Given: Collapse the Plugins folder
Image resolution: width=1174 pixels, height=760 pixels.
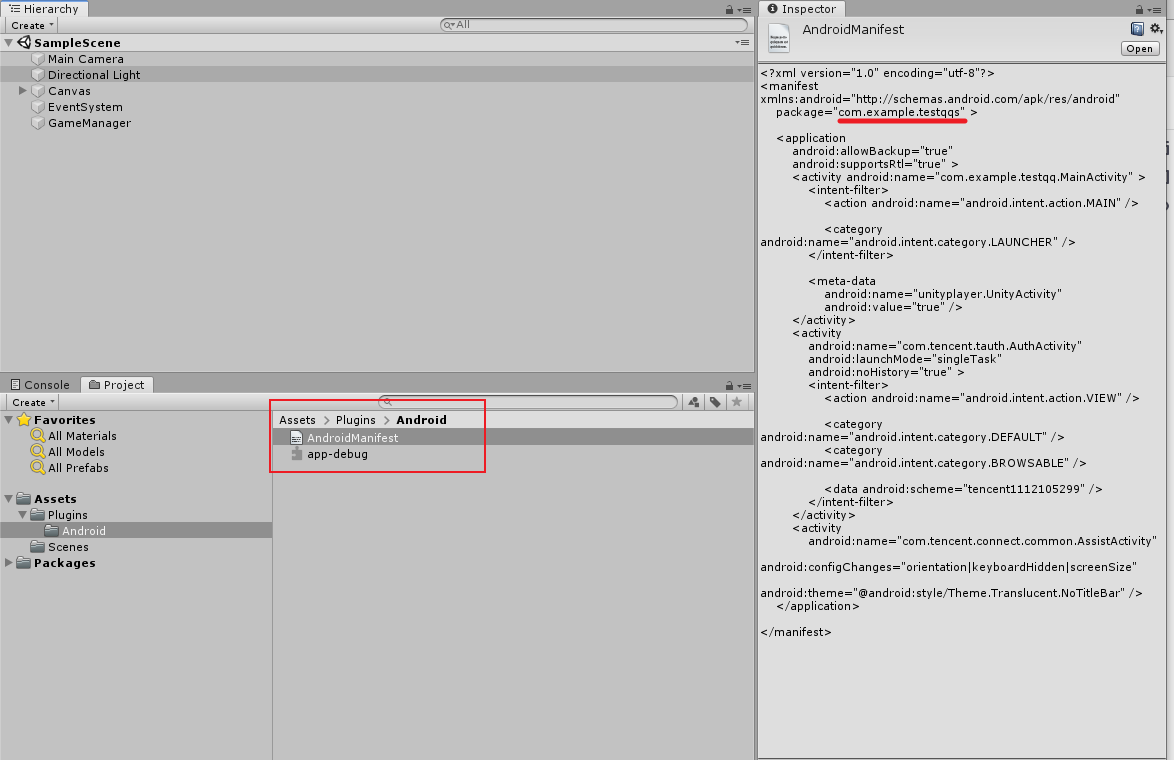Looking at the screenshot, I should [22, 515].
